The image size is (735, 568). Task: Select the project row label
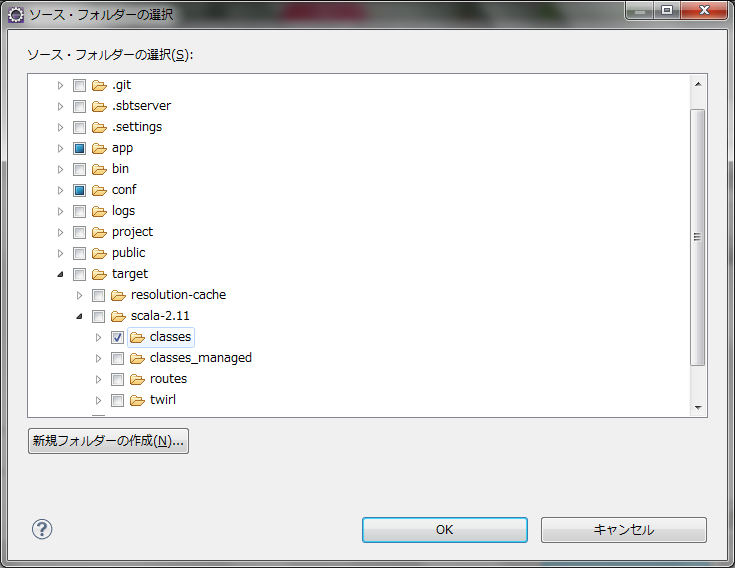click(132, 232)
